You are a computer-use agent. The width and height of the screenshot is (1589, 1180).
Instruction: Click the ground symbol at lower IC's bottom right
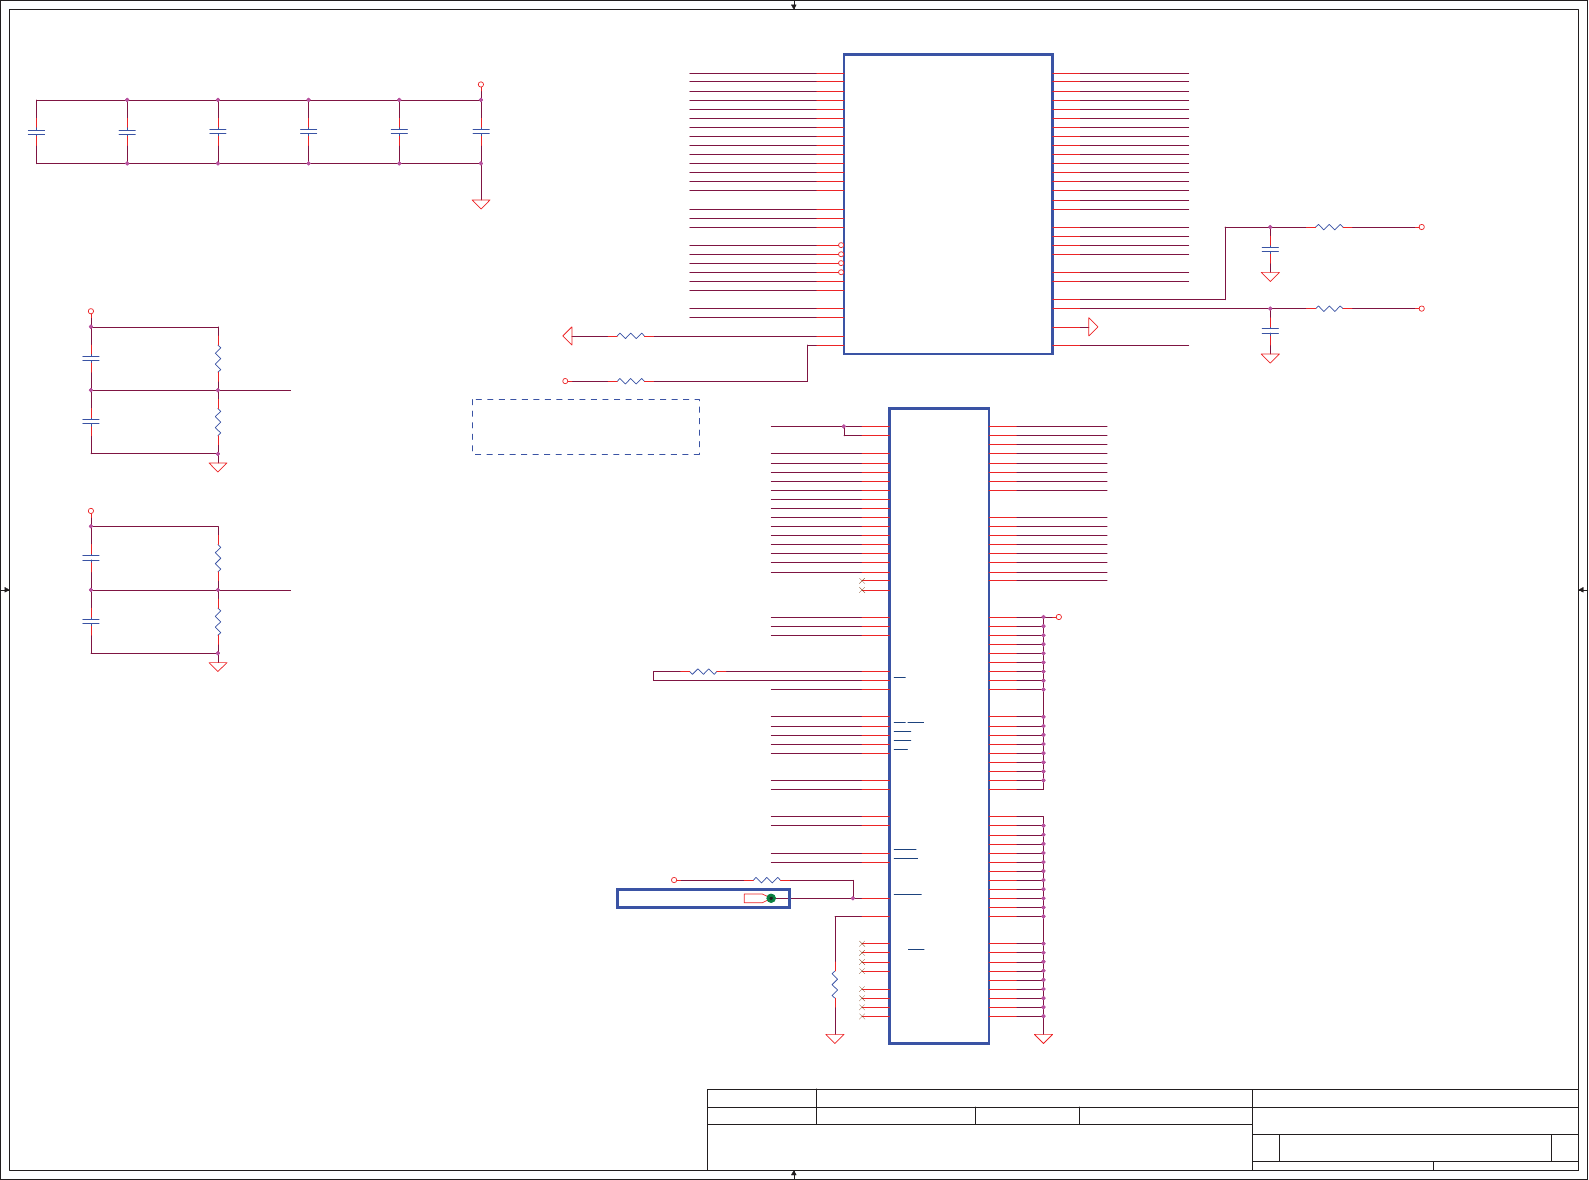point(1043,1039)
